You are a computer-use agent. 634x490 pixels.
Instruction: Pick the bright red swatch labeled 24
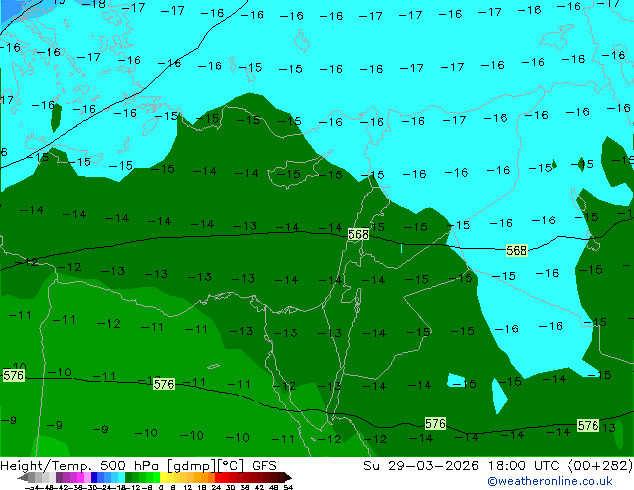218,477
